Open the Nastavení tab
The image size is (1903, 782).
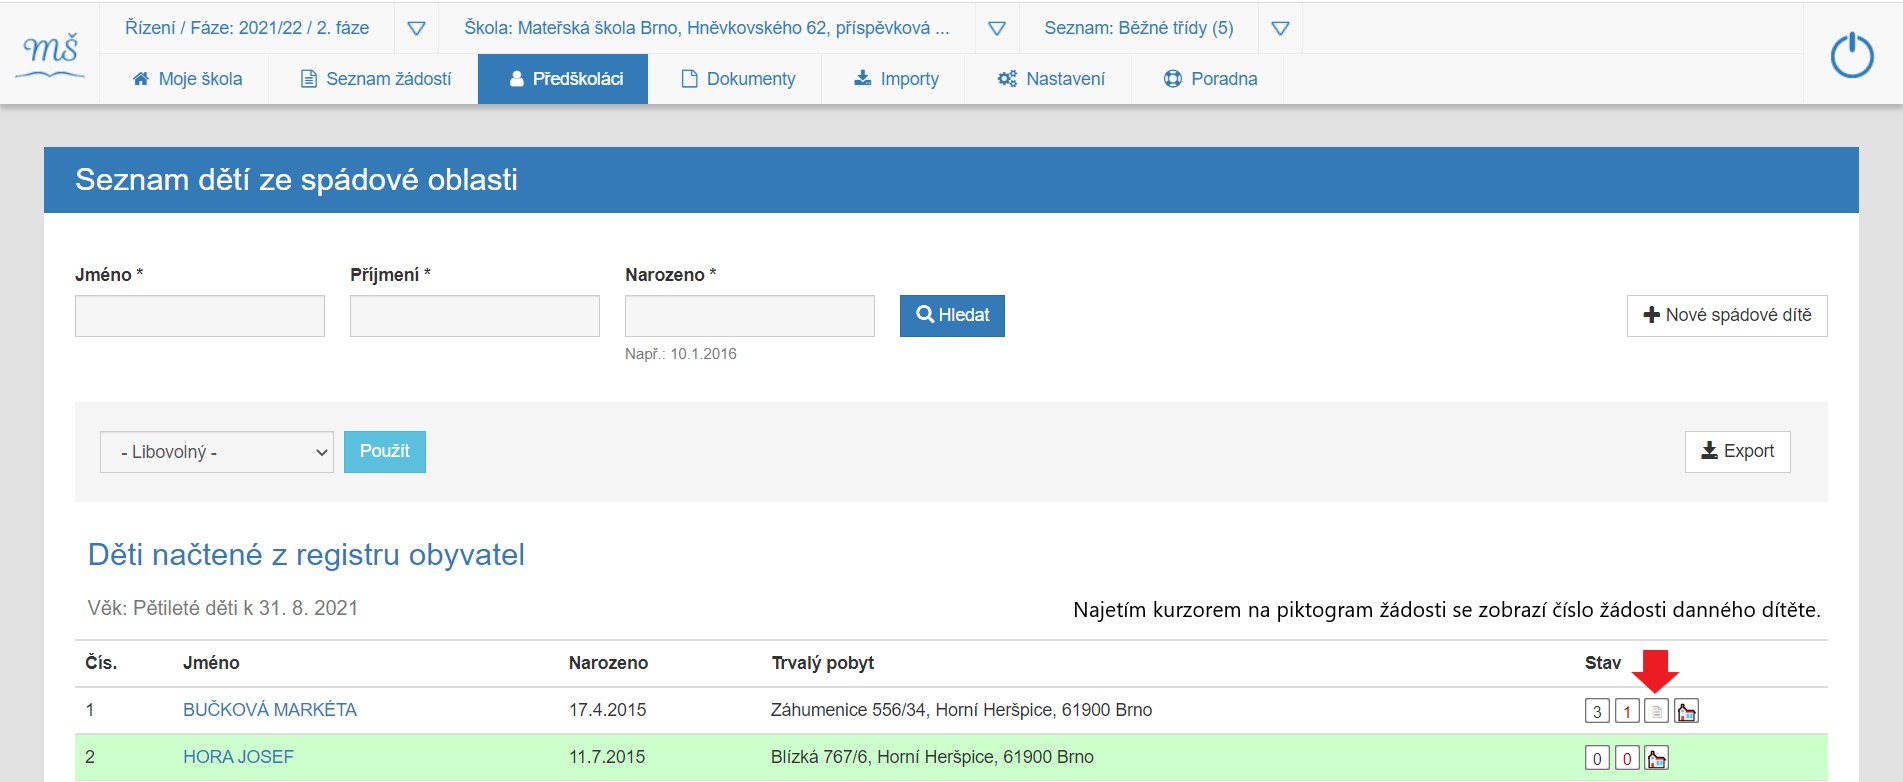pos(1051,79)
